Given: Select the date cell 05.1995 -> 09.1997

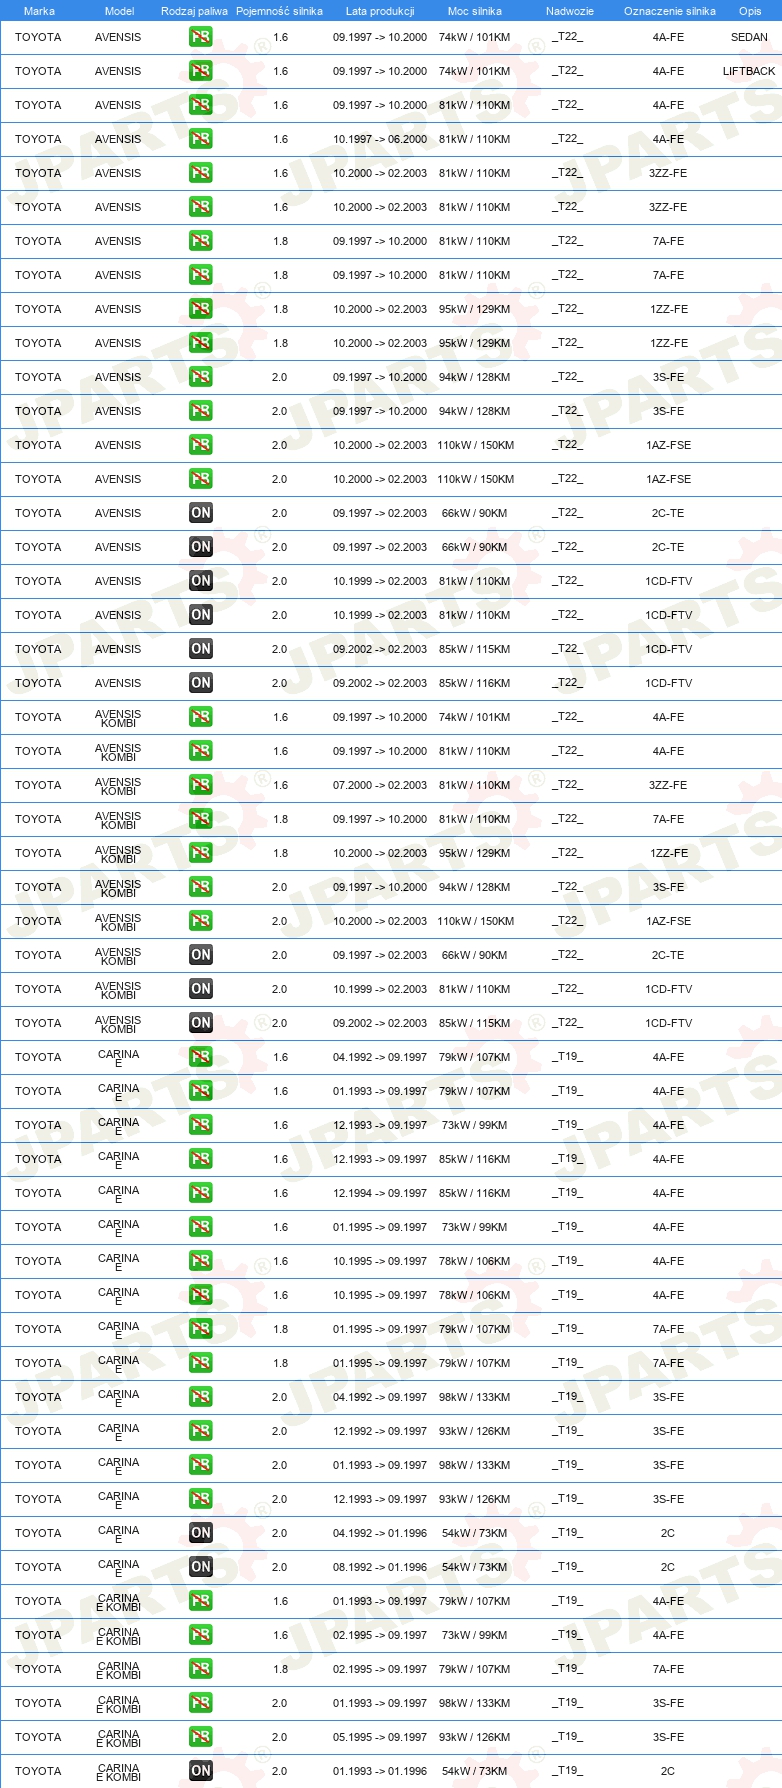Looking at the screenshot, I should tap(380, 1737).
